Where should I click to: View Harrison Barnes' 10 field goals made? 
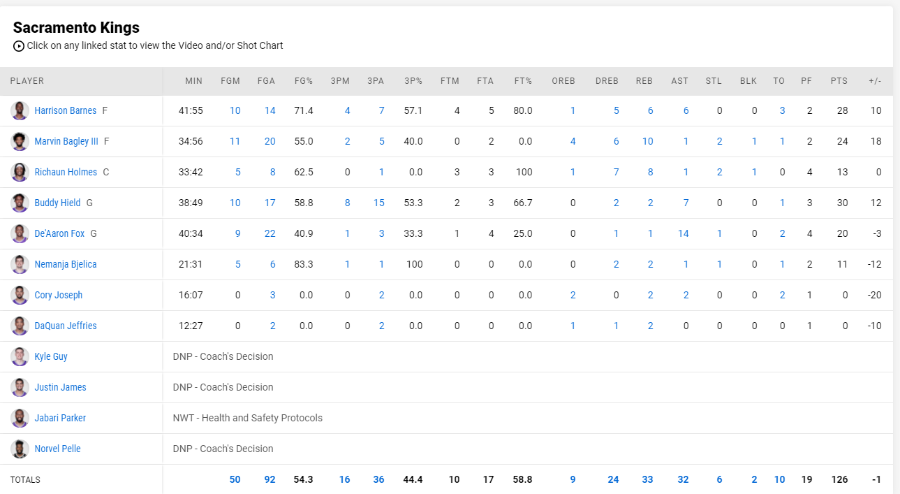point(235,111)
